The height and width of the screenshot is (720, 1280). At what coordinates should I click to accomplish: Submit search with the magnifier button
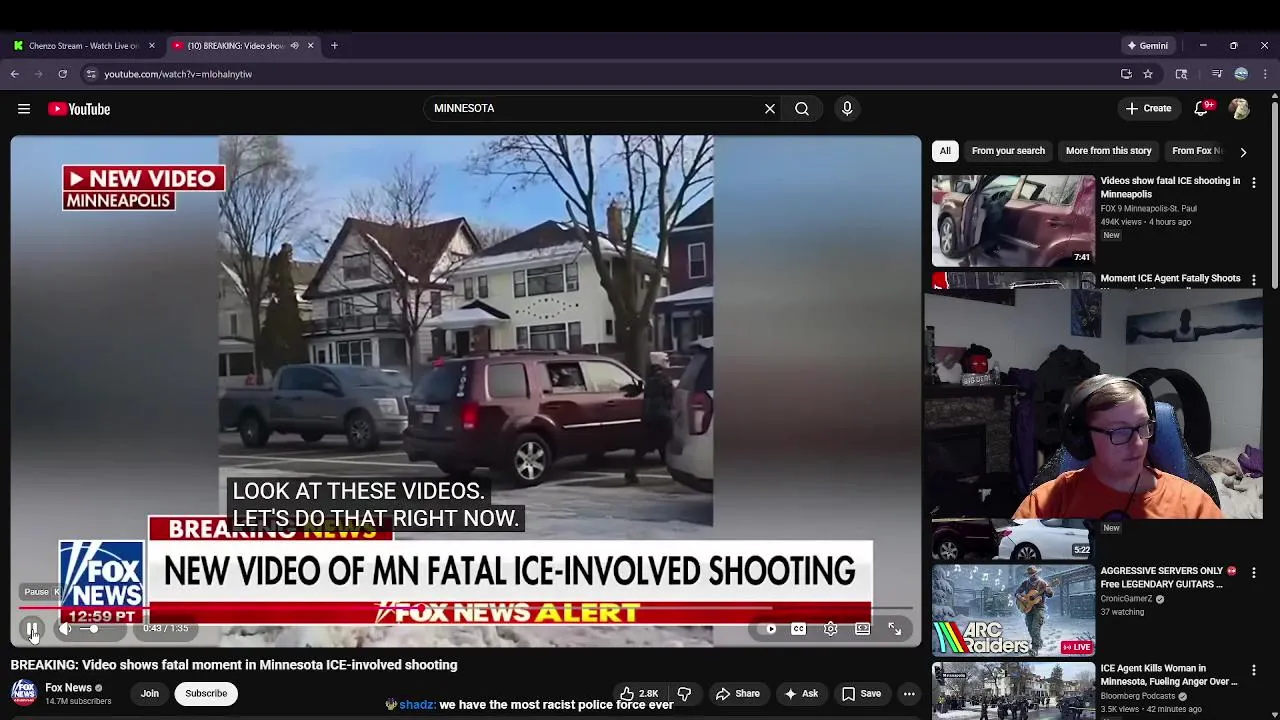[802, 109]
